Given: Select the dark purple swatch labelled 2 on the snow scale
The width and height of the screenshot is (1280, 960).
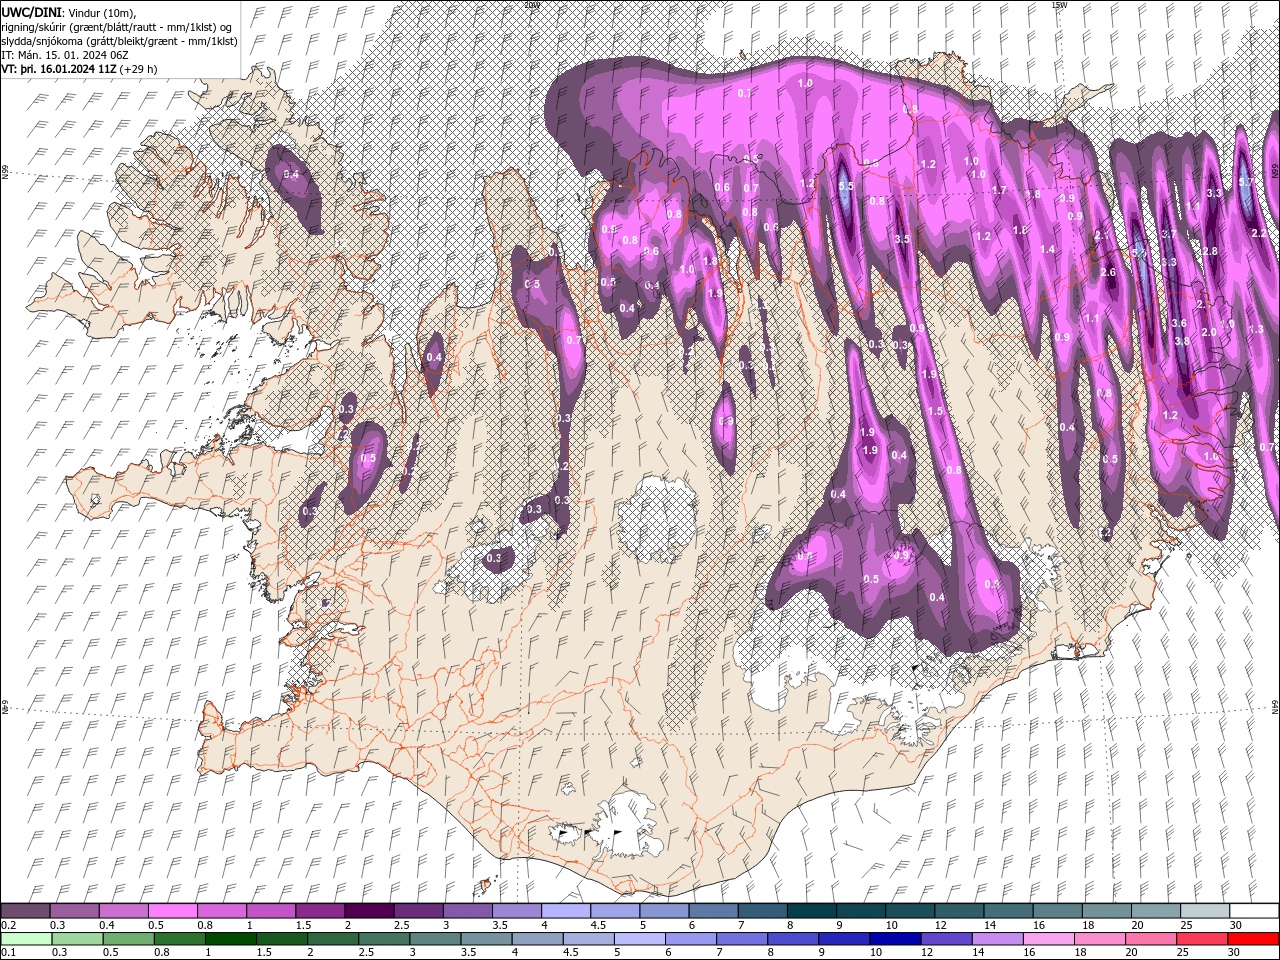Looking at the screenshot, I should click(369, 910).
